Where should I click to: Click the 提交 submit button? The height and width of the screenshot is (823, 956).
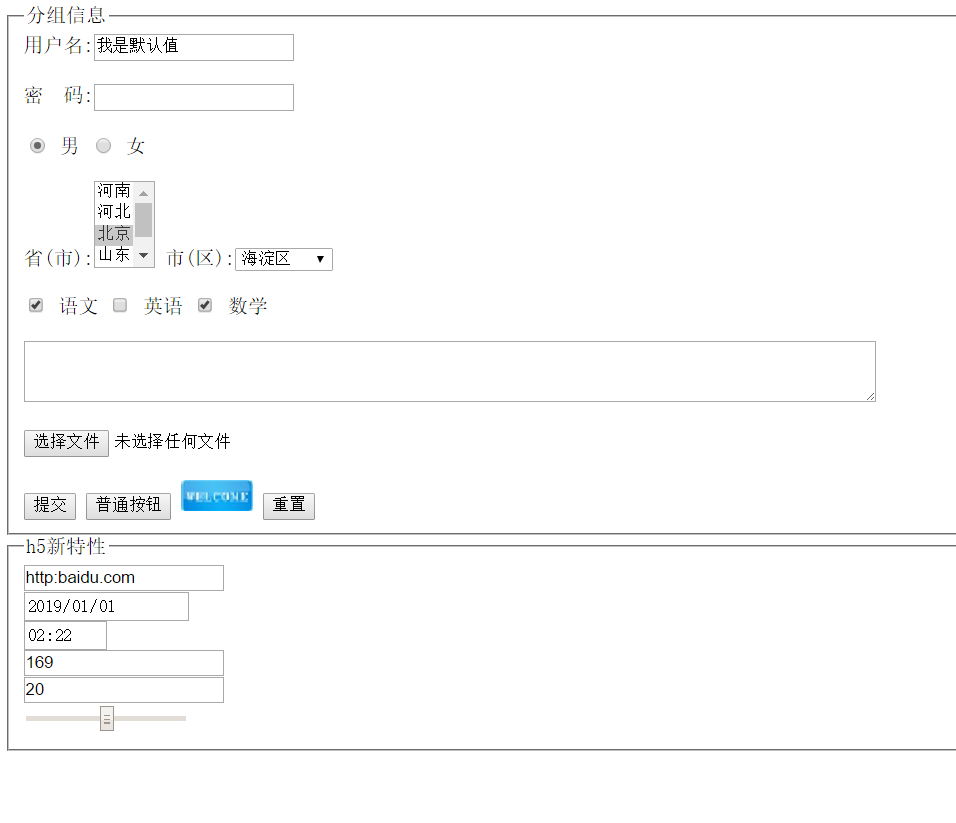click(50, 506)
